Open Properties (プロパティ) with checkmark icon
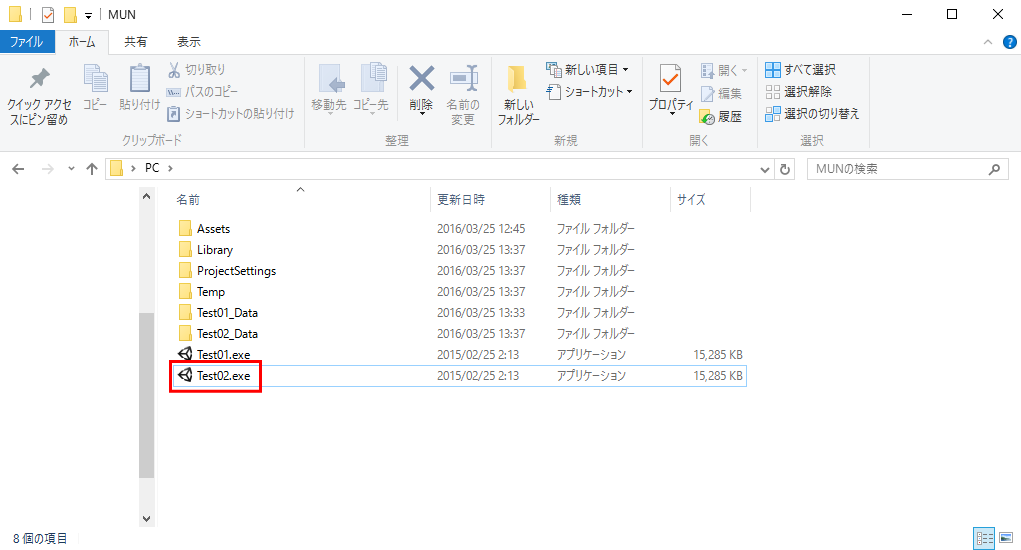1021x550 pixels. (x=671, y=90)
